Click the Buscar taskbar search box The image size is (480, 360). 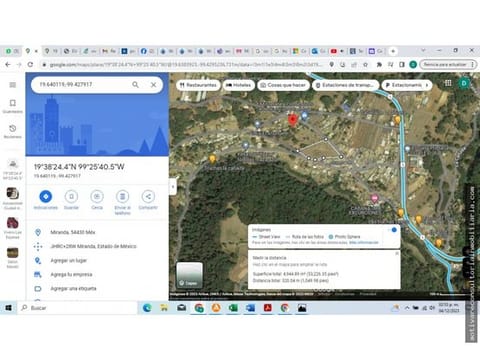(x=78, y=308)
